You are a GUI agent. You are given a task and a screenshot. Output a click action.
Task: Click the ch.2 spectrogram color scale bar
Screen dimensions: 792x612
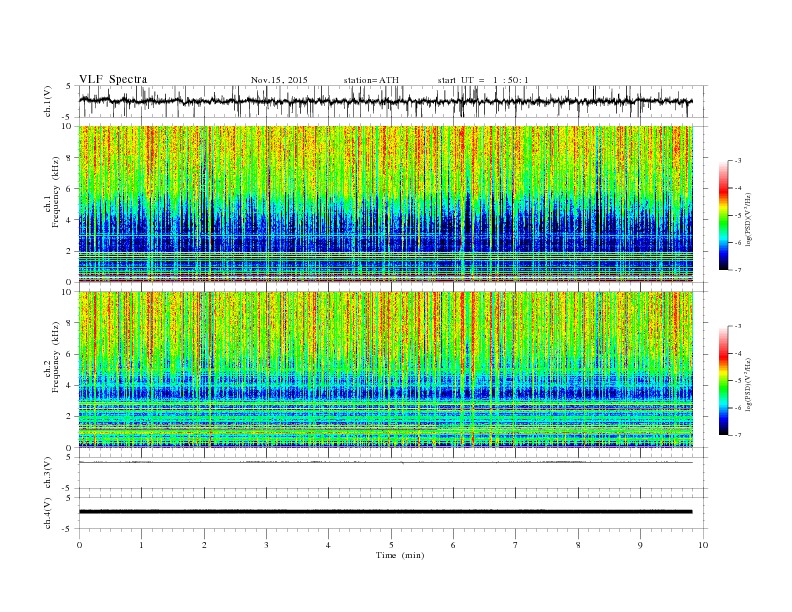coord(723,381)
